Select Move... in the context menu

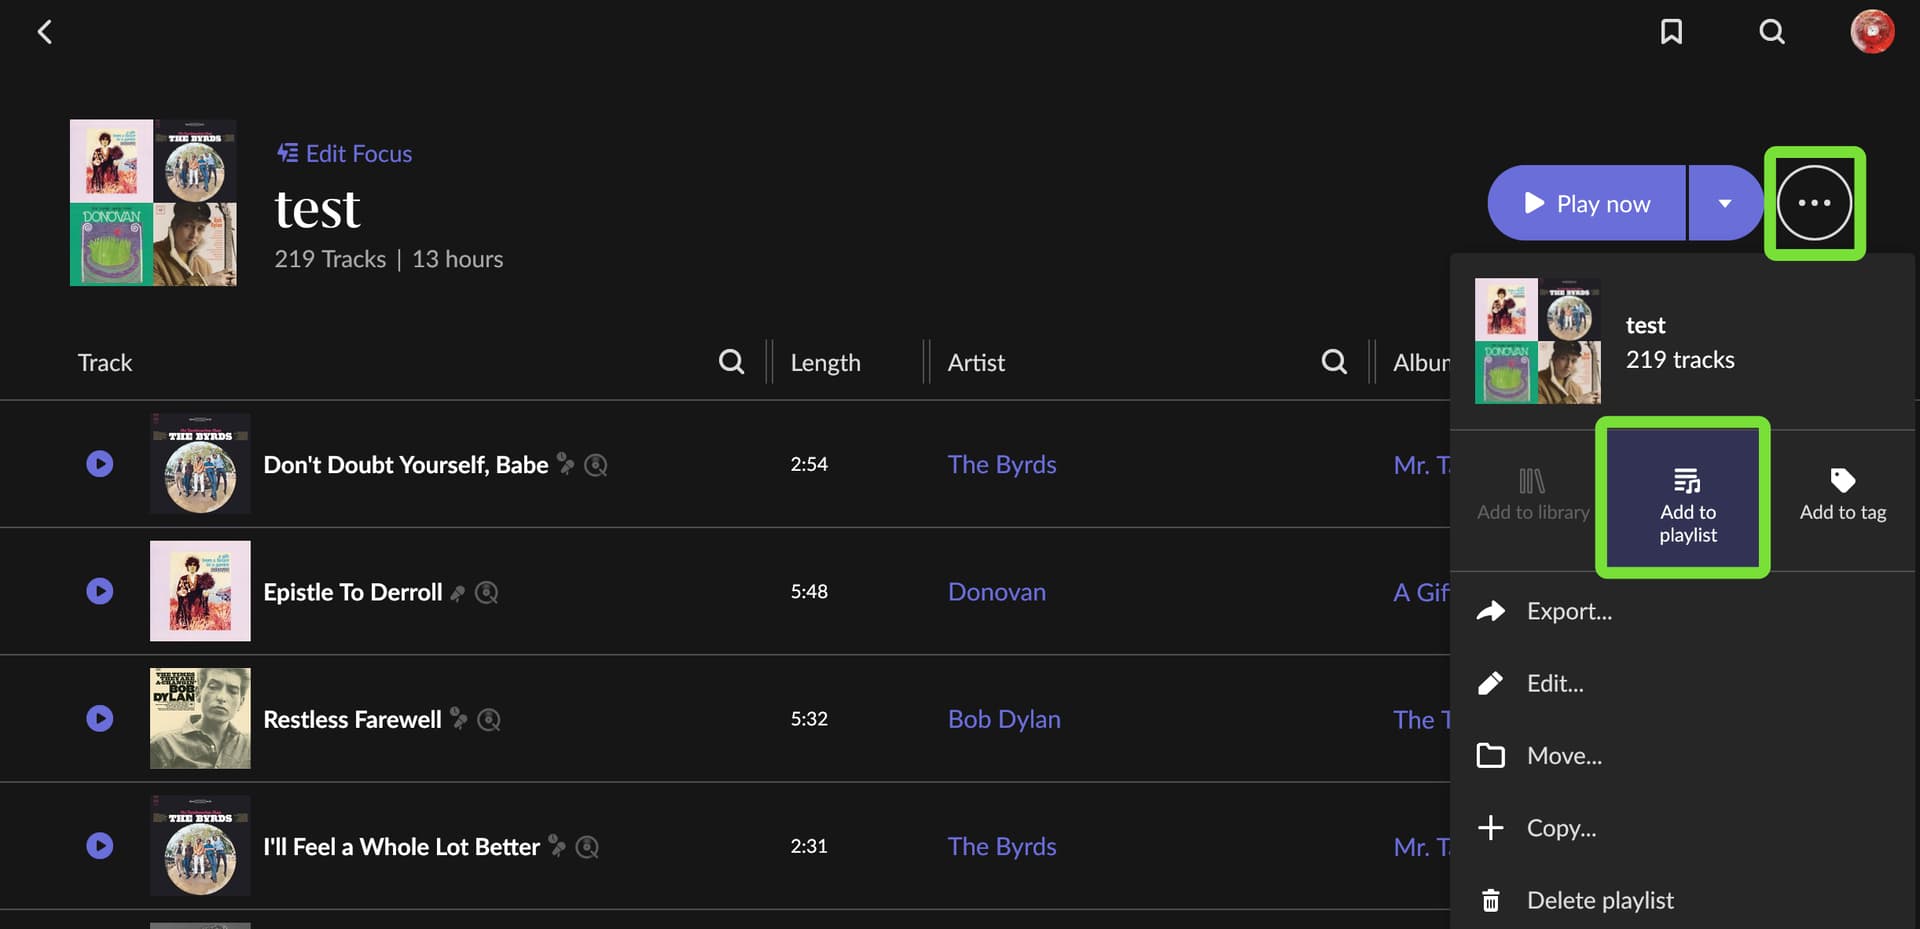tap(1564, 756)
